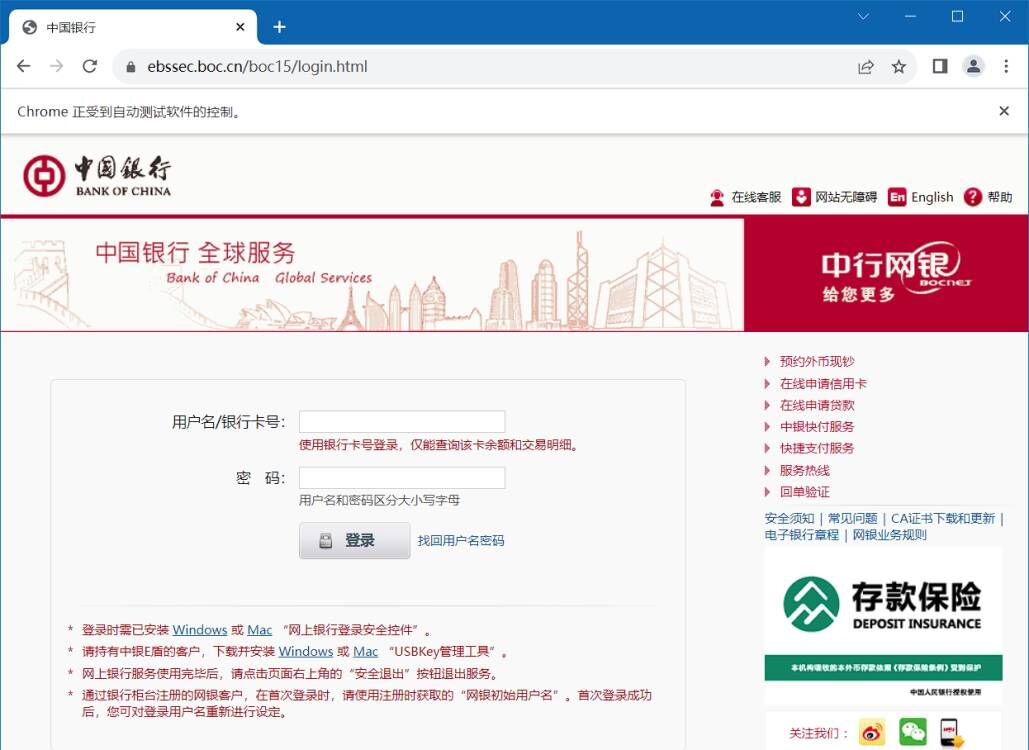Screen dimensions: 1029x750
Task: Open CA证书下载和更新 link
Action: [x=942, y=518]
